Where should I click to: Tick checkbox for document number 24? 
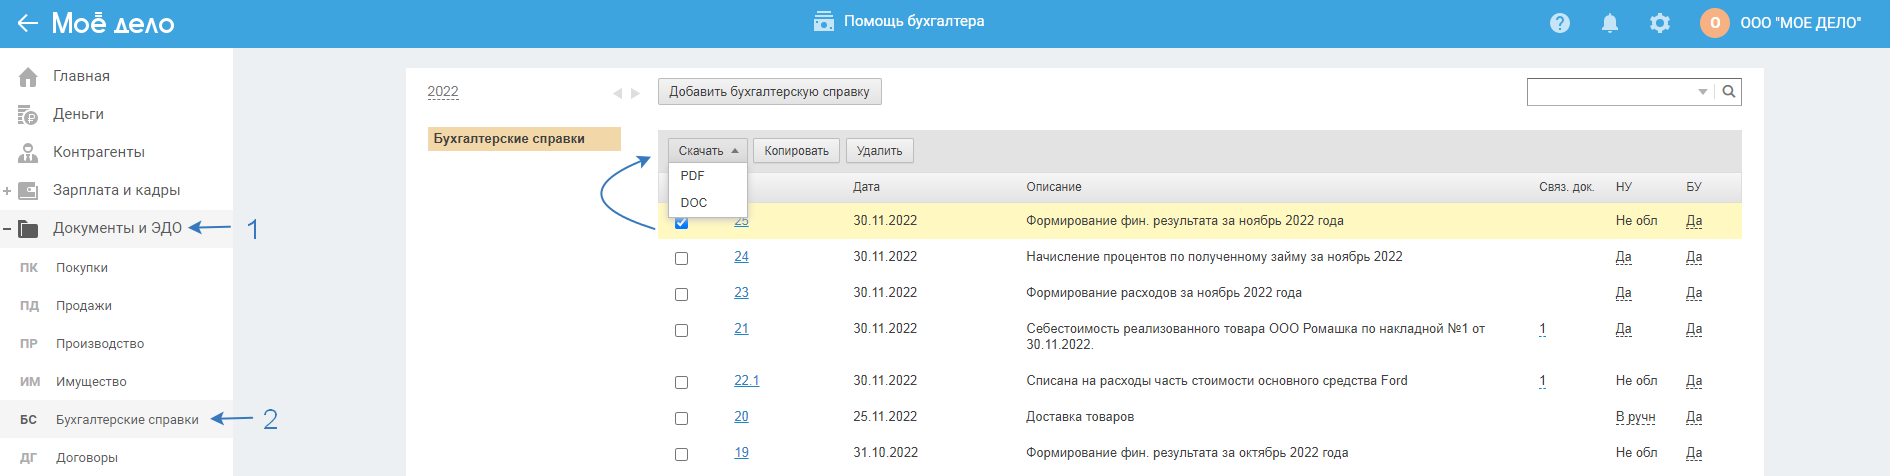click(681, 258)
